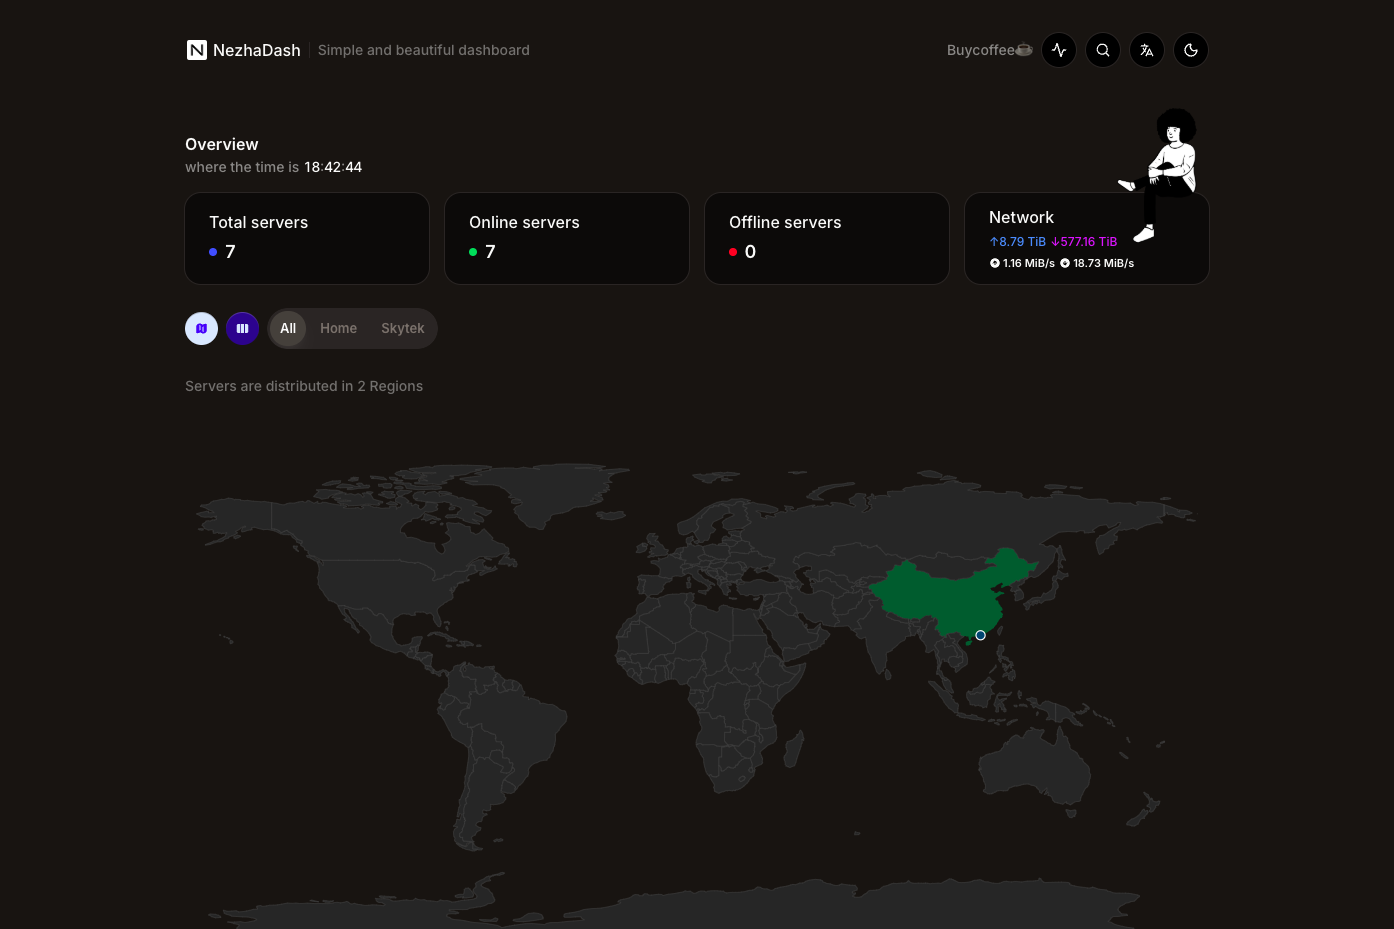This screenshot has height=929, width=1394.
Task: Click the server marker dot on the map
Action: (x=980, y=635)
